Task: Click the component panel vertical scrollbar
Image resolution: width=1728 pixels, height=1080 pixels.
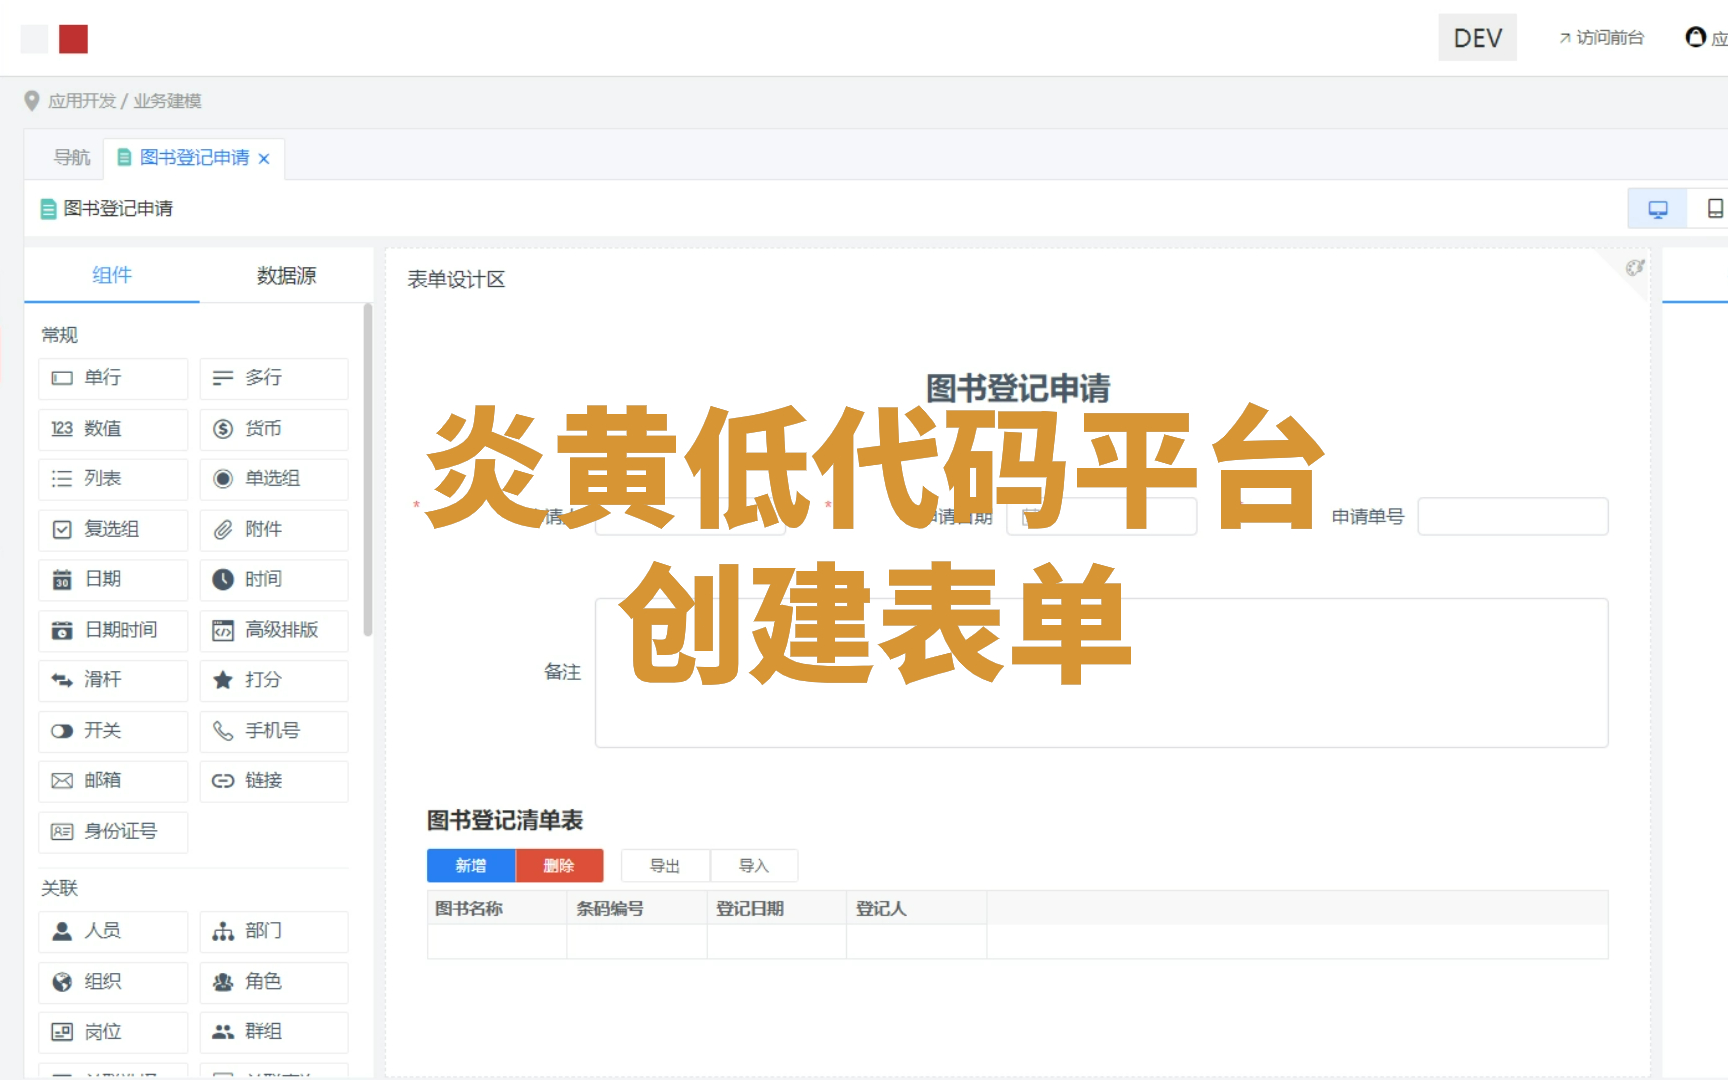Action: (368, 470)
